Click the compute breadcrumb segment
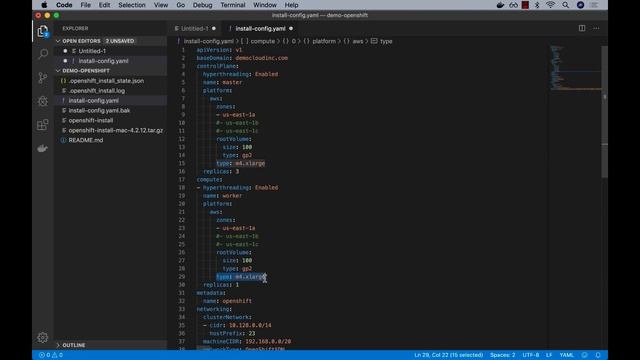The width and height of the screenshot is (640, 360). [x=262, y=41]
